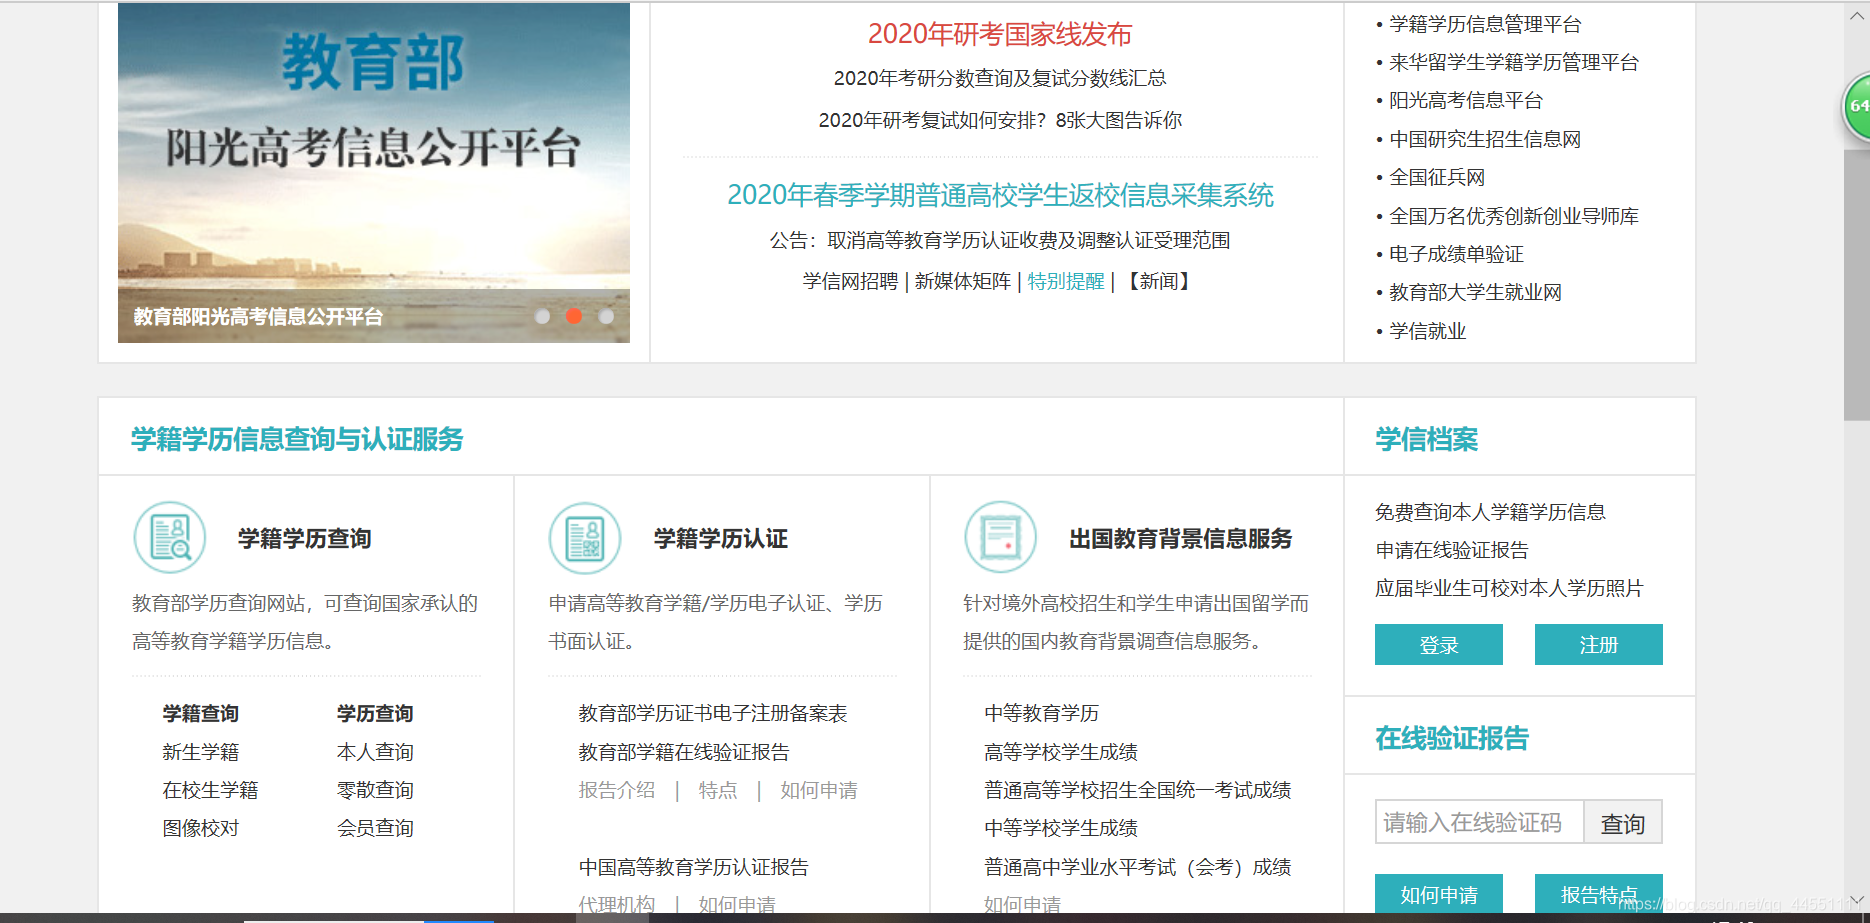Open 来华留学生学籍学历管理平台
Screen dimensions: 1870x923
(x=1514, y=62)
